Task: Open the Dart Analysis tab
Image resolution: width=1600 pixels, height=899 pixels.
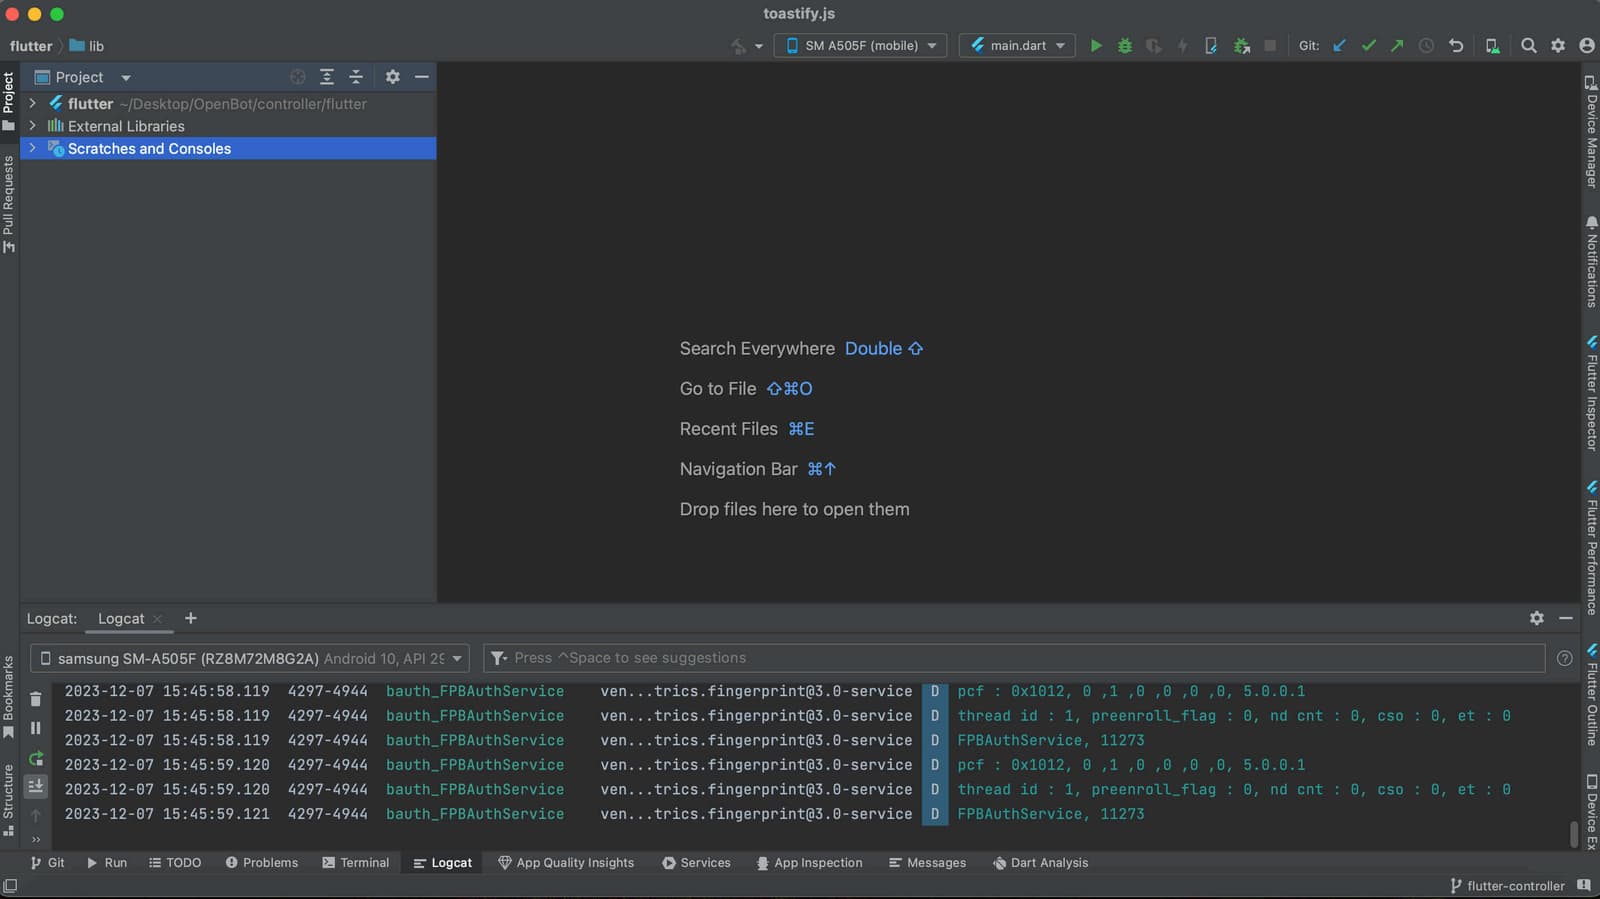Action: click(1040, 863)
